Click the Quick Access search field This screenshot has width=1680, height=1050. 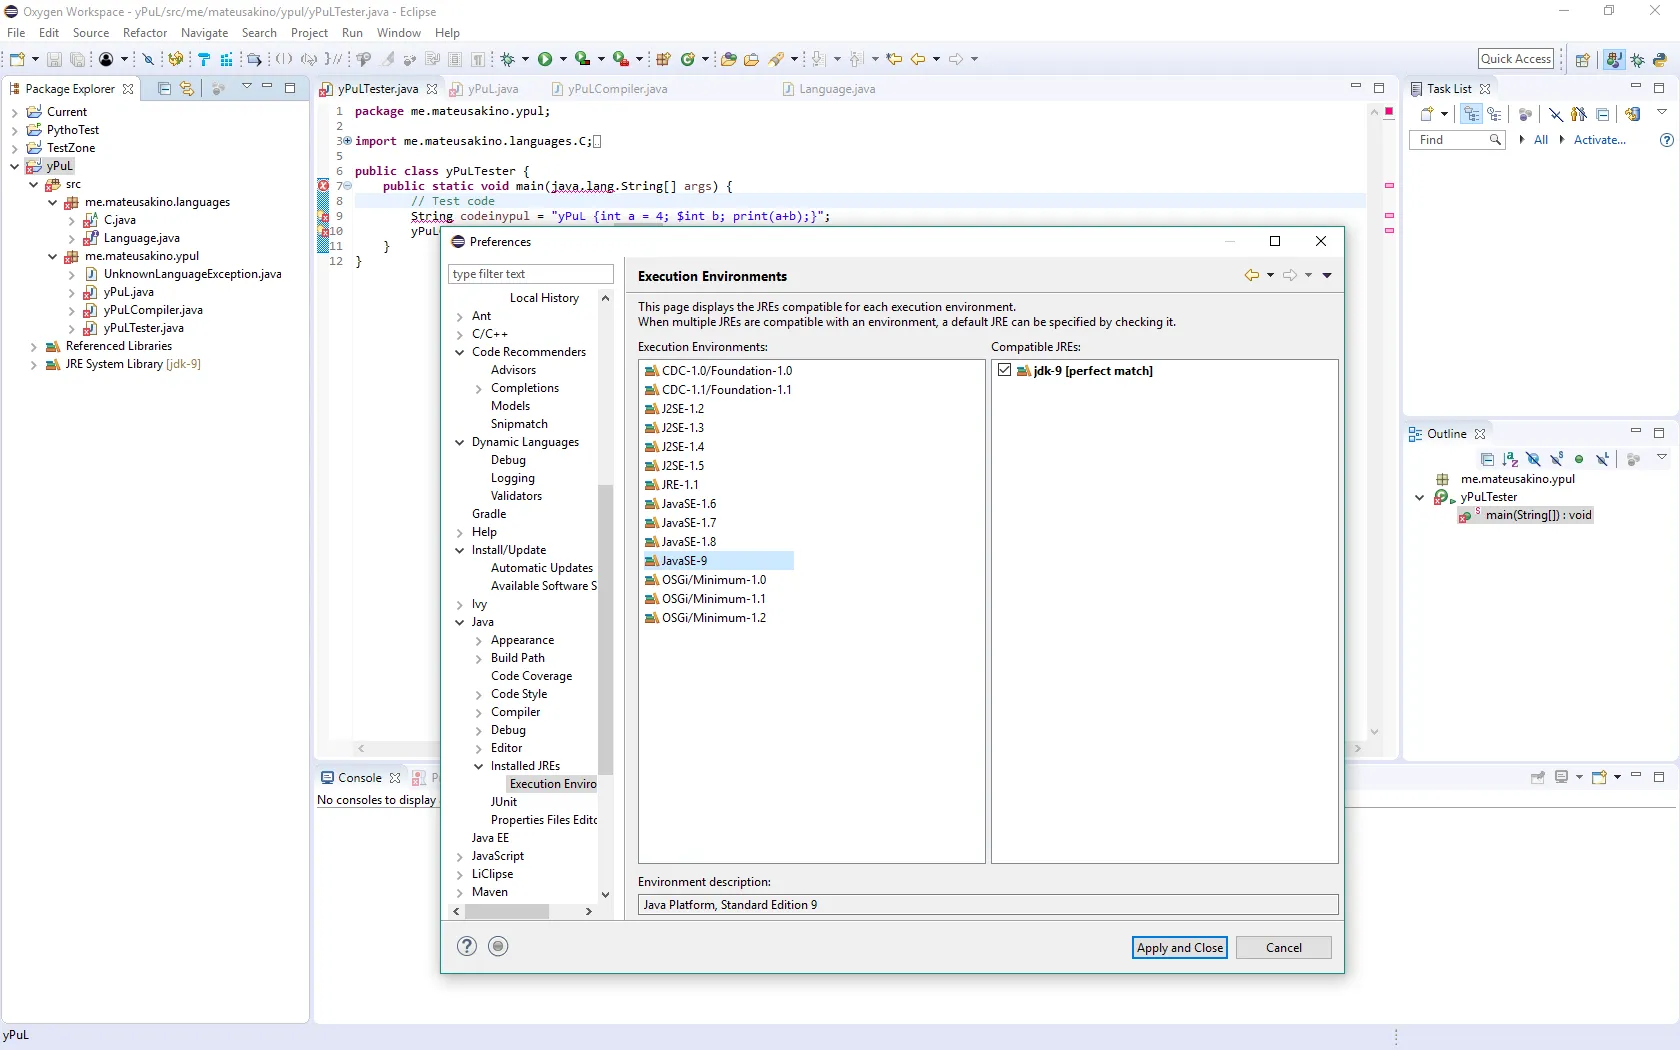1516,59
